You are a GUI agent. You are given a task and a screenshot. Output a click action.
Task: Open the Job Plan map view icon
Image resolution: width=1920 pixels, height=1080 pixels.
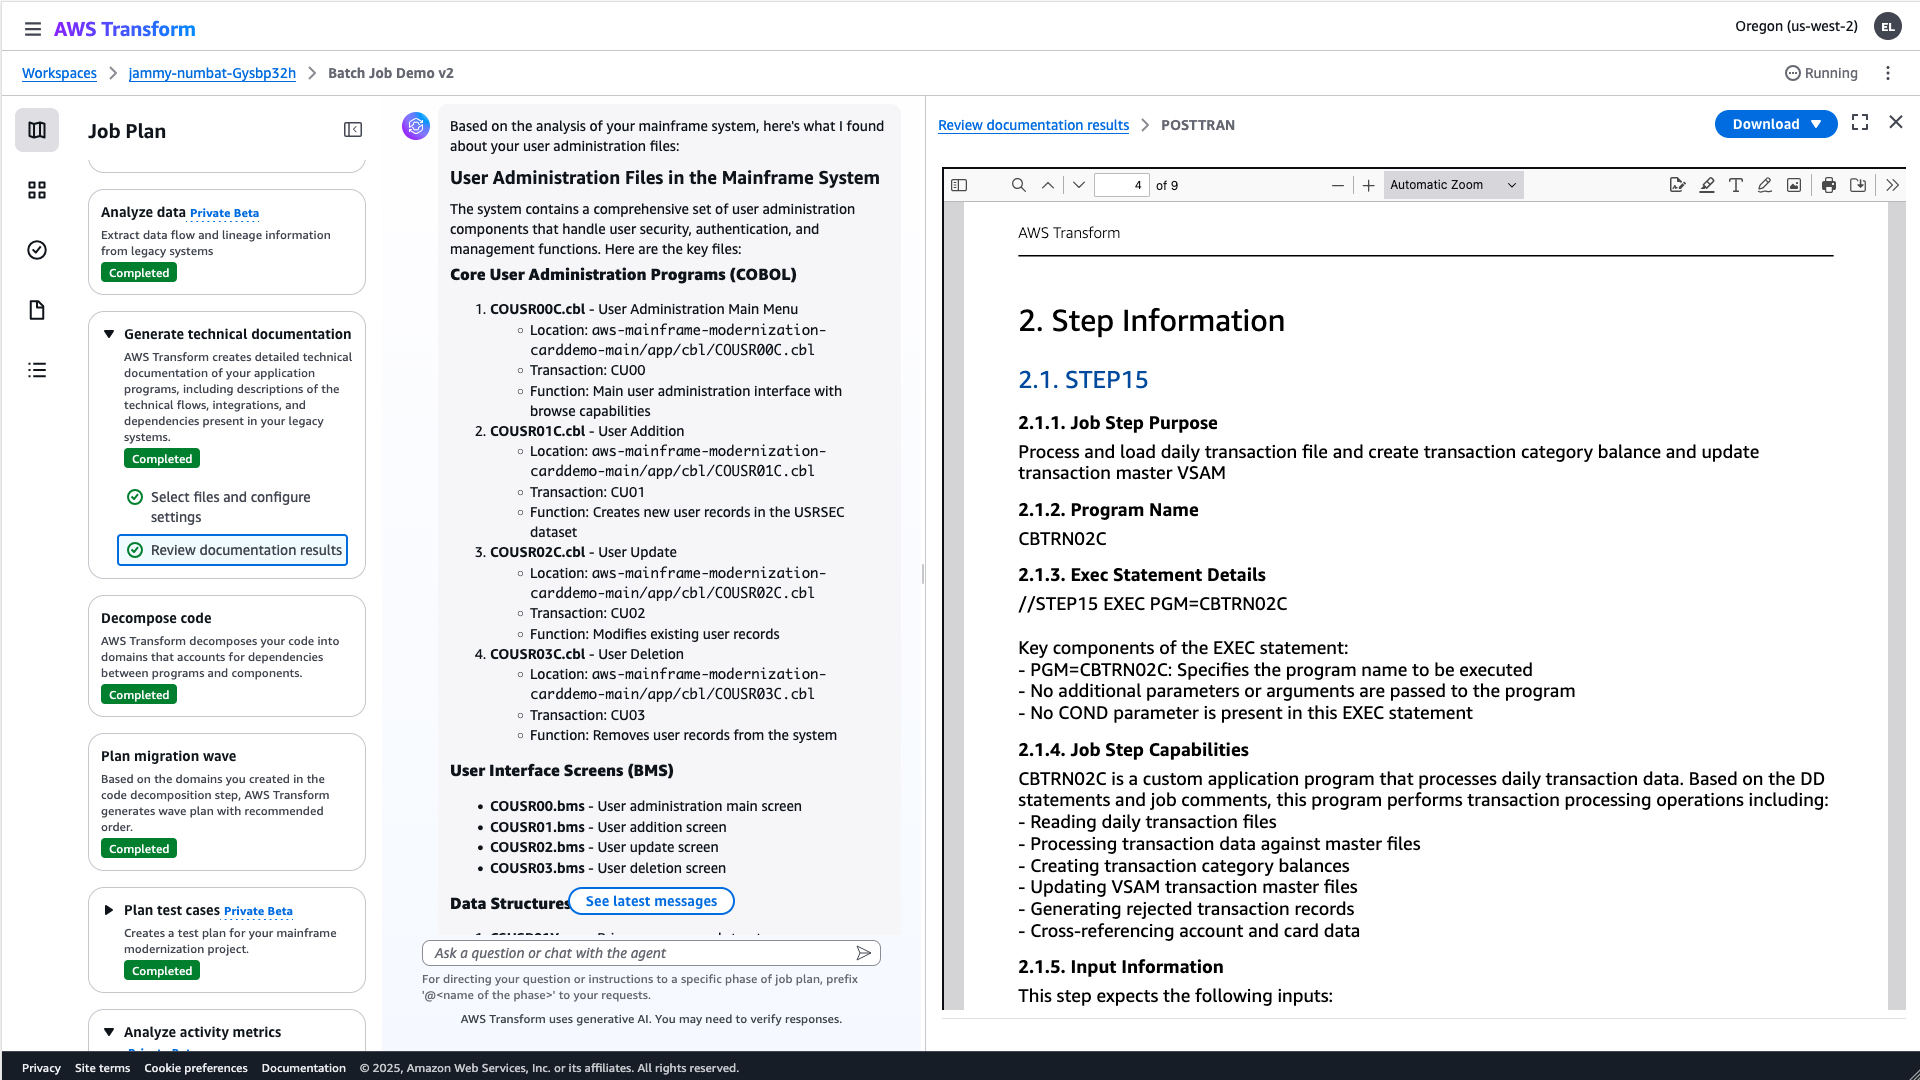pos(37,130)
